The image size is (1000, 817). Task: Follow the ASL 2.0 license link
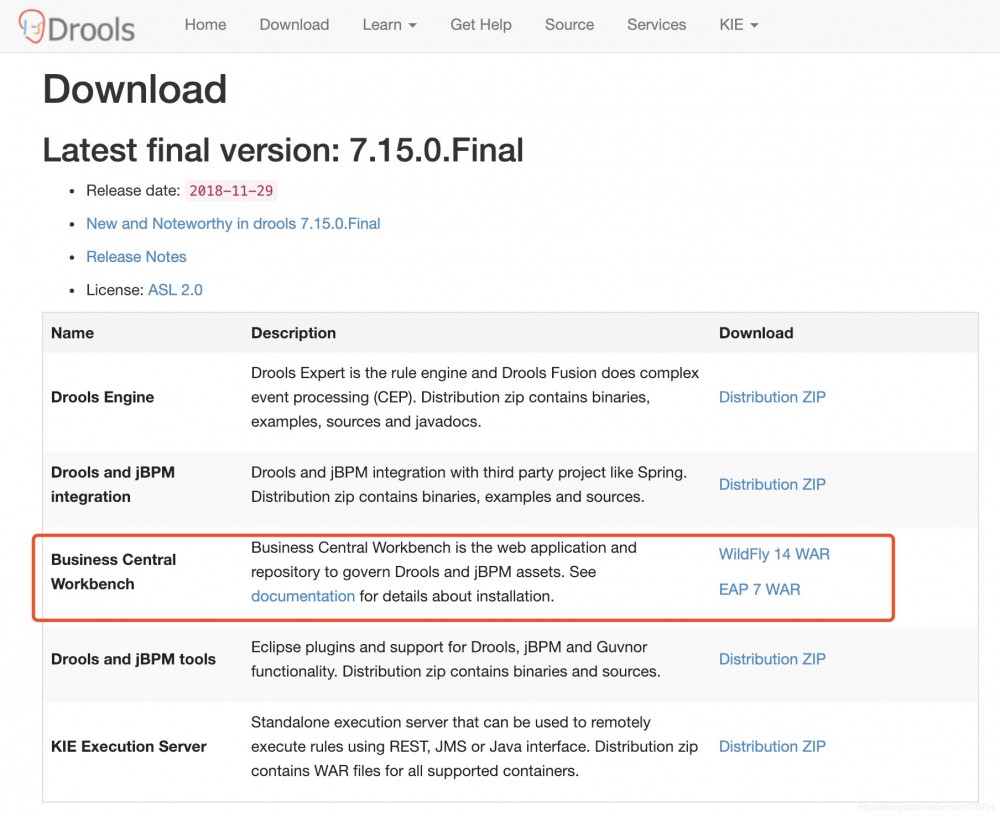coord(175,290)
